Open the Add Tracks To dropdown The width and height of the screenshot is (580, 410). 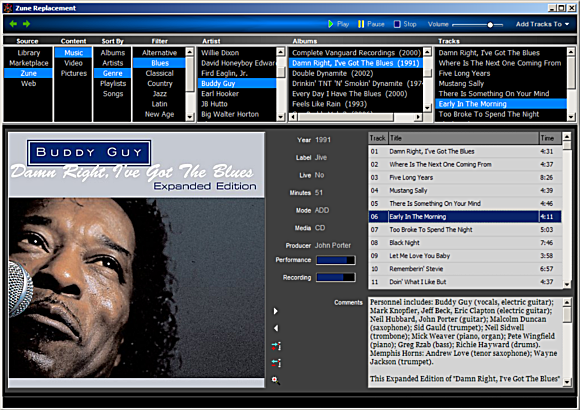(542, 24)
